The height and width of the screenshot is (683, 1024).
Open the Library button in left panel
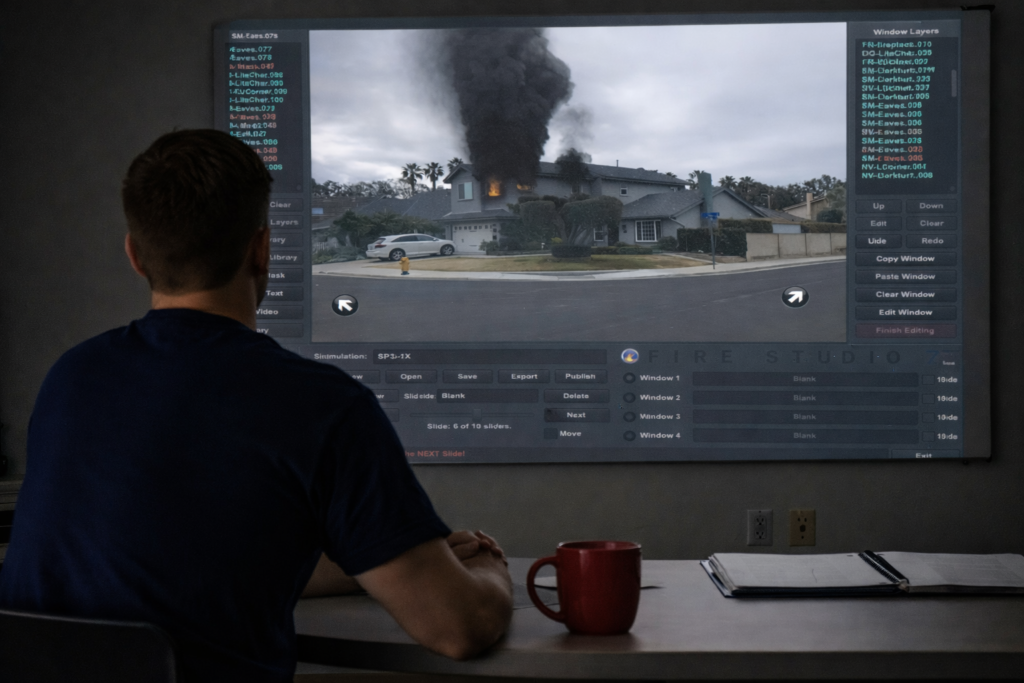(x=285, y=258)
